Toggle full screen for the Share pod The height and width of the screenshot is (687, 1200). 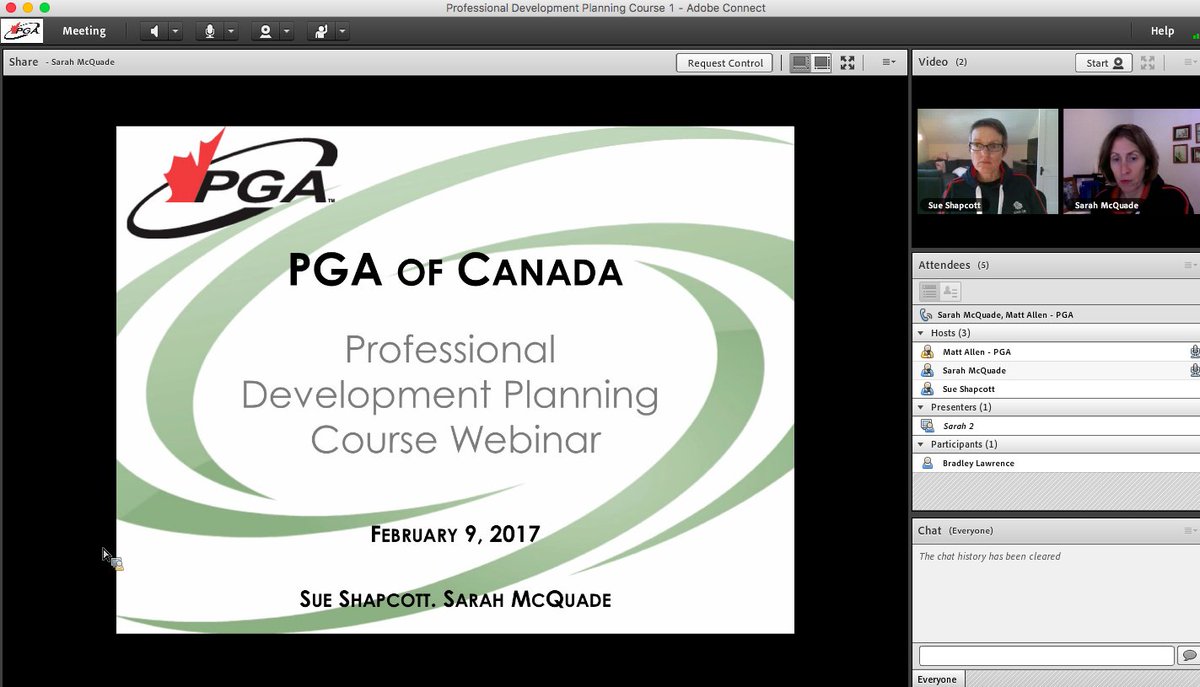[848, 62]
